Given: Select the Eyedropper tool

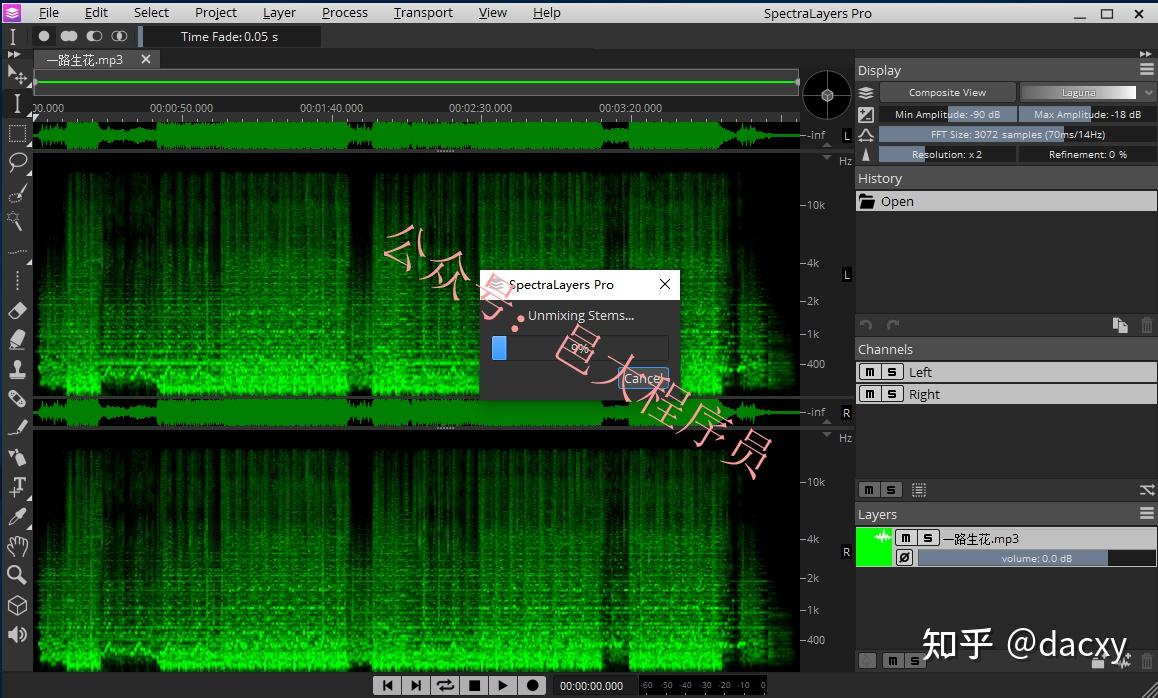Looking at the screenshot, I should 16,516.
